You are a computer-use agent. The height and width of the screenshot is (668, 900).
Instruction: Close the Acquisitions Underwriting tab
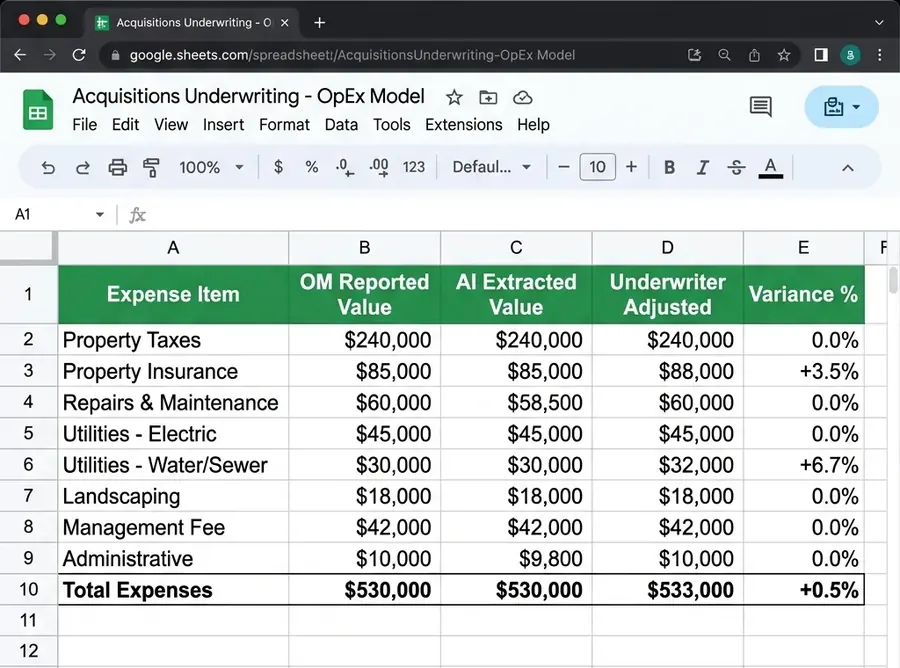(285, 23)
